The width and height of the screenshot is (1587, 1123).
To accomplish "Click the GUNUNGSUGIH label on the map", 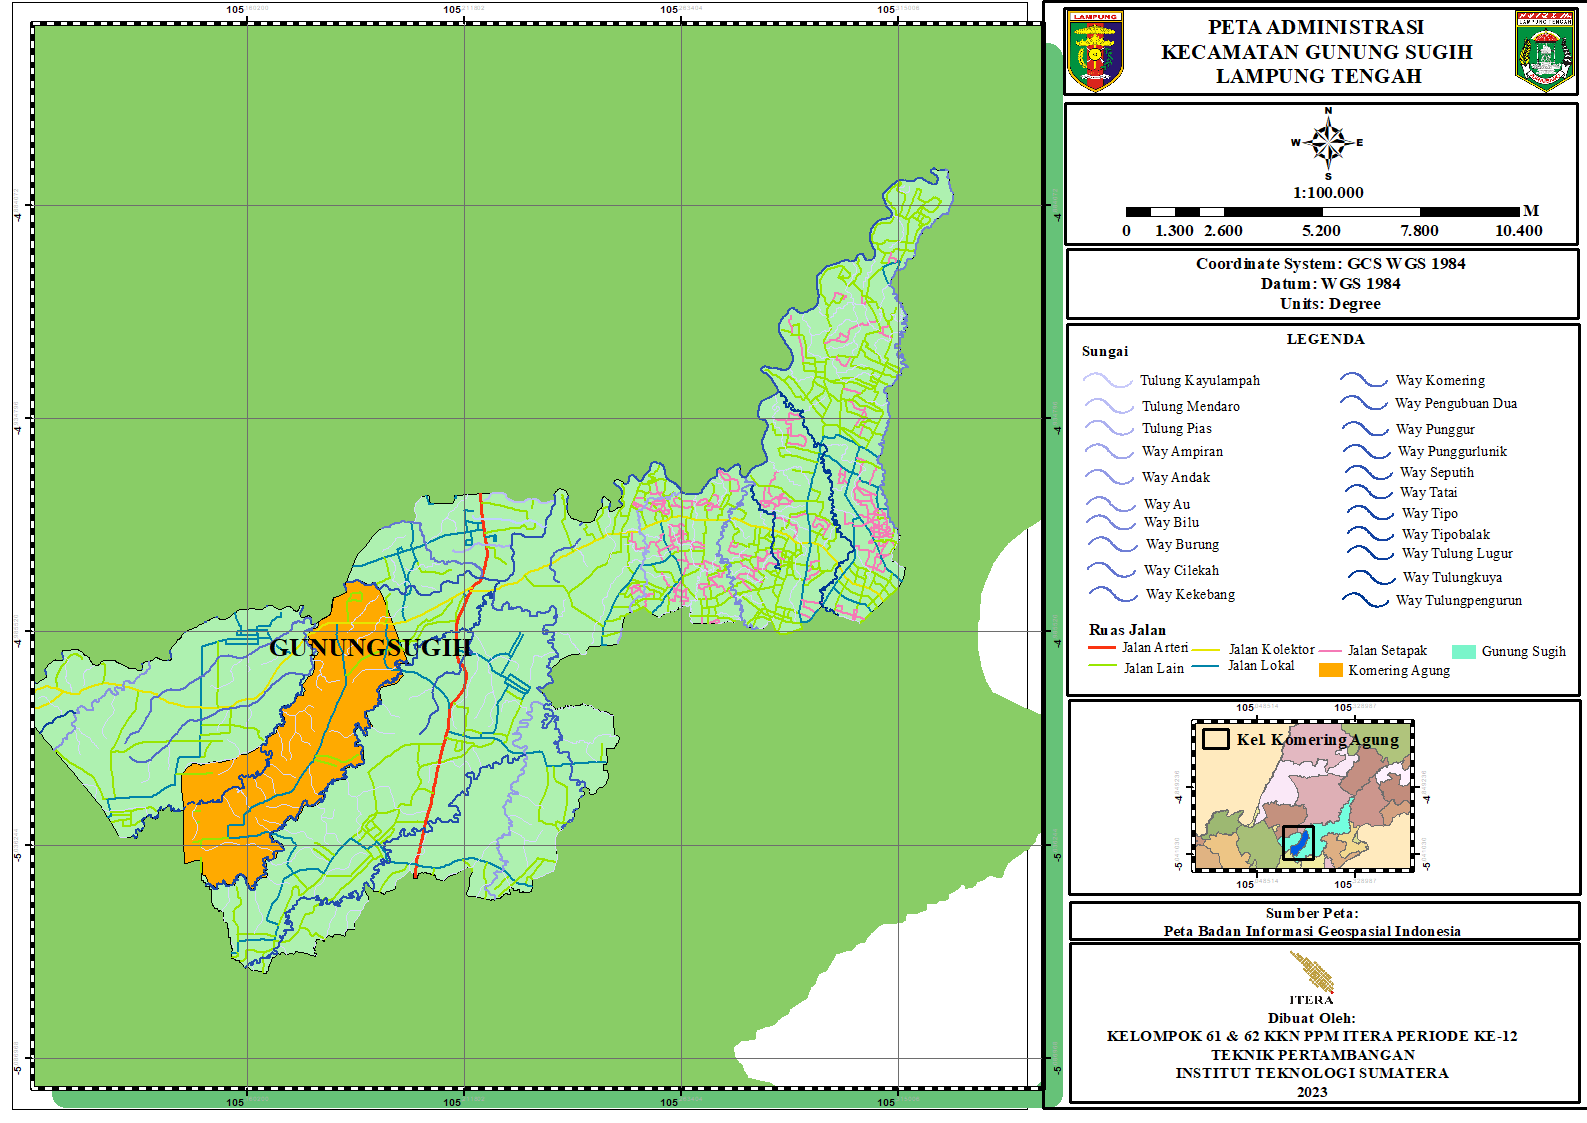I will coord(370,648).
